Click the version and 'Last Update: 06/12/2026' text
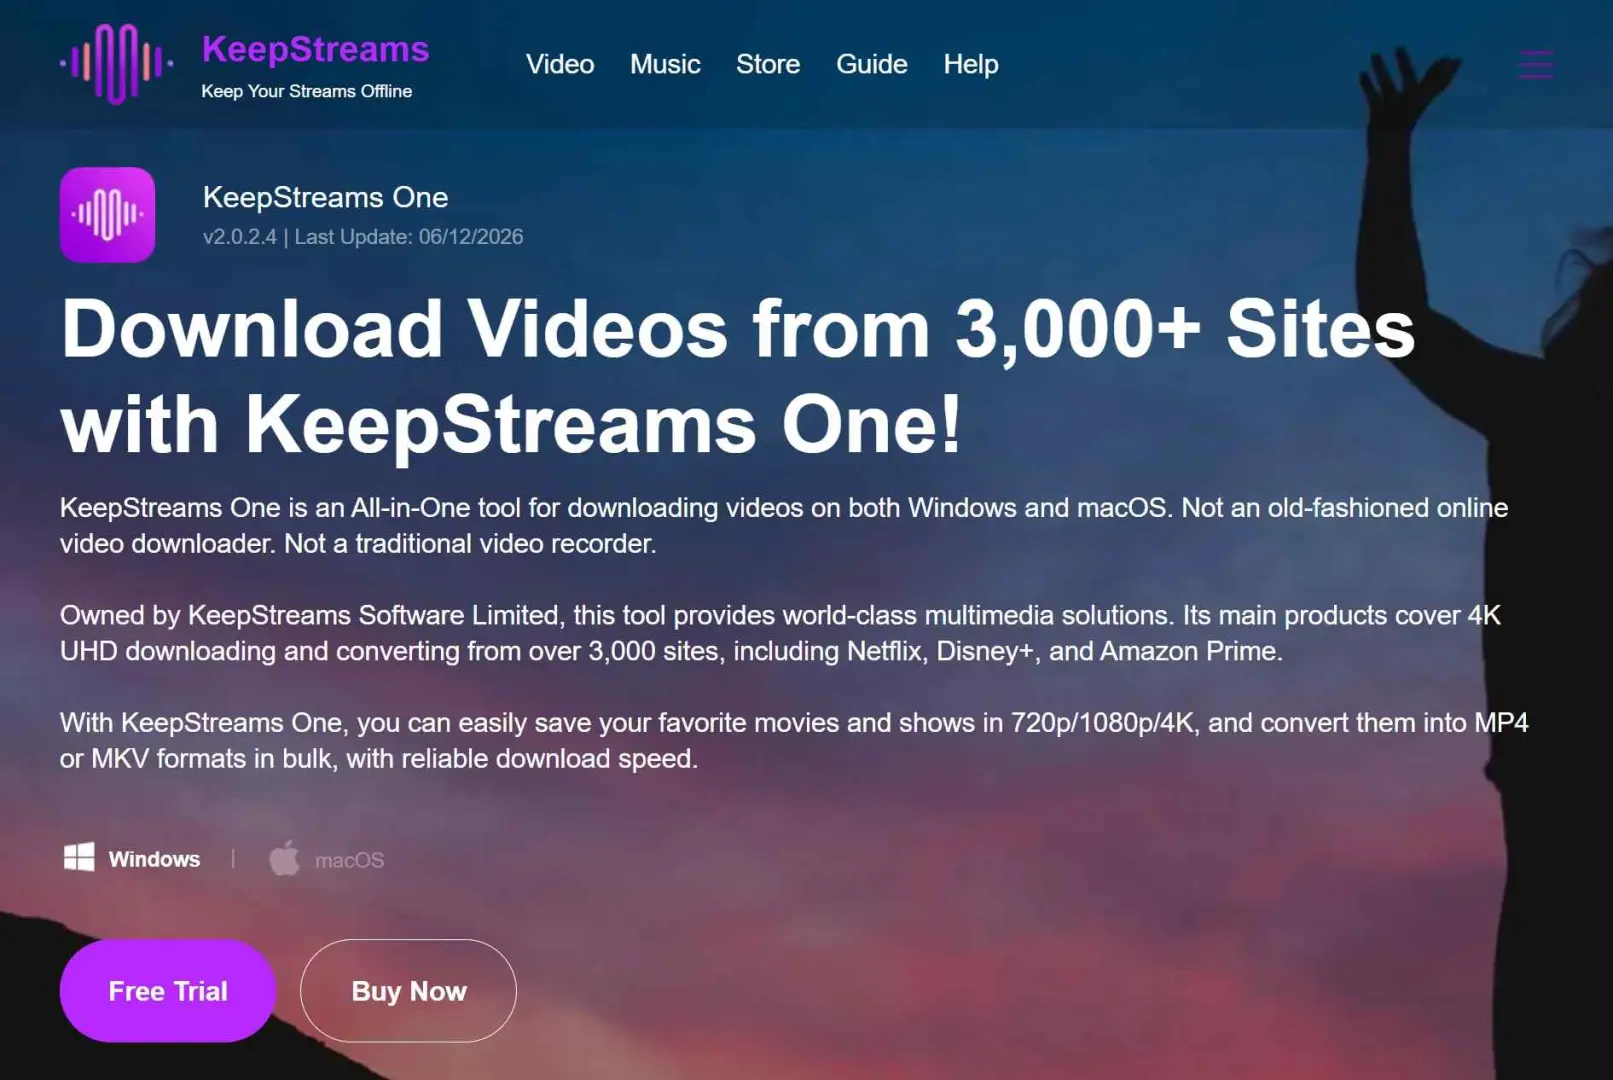Image resolution: width=1613 pixels, height=1080 pixels. (363, 237)
